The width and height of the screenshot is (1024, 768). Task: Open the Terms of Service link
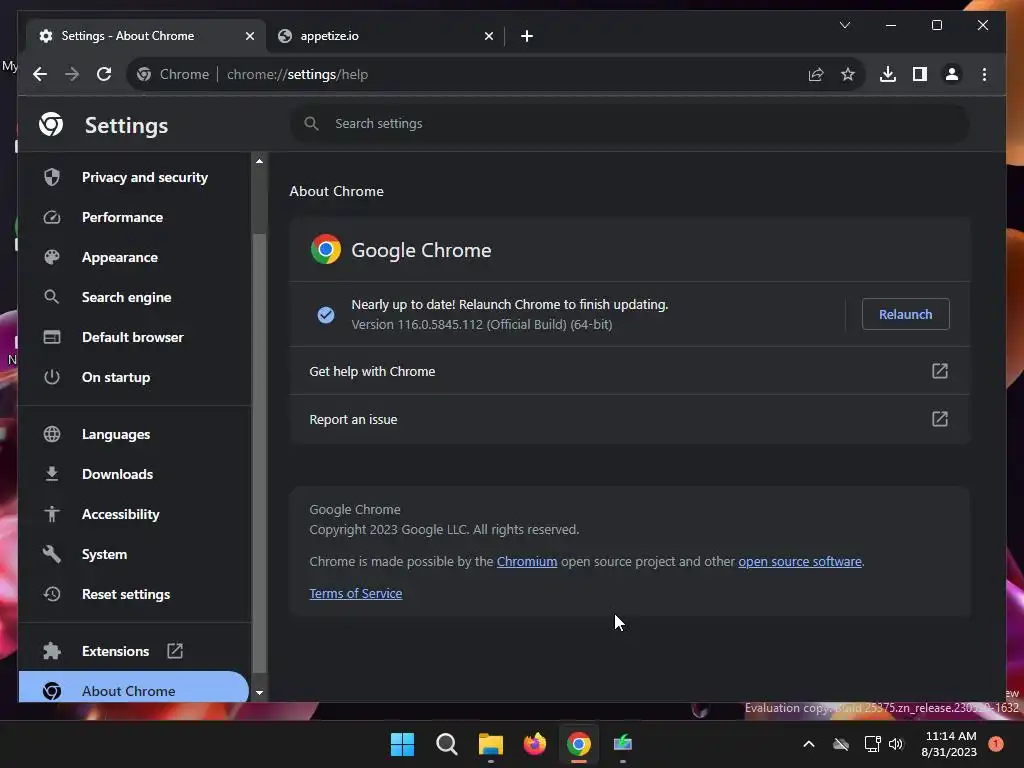click(355, 594)
